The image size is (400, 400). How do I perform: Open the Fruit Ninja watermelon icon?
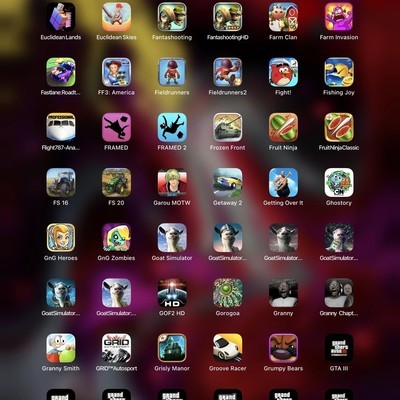click(x=283, y=127)
